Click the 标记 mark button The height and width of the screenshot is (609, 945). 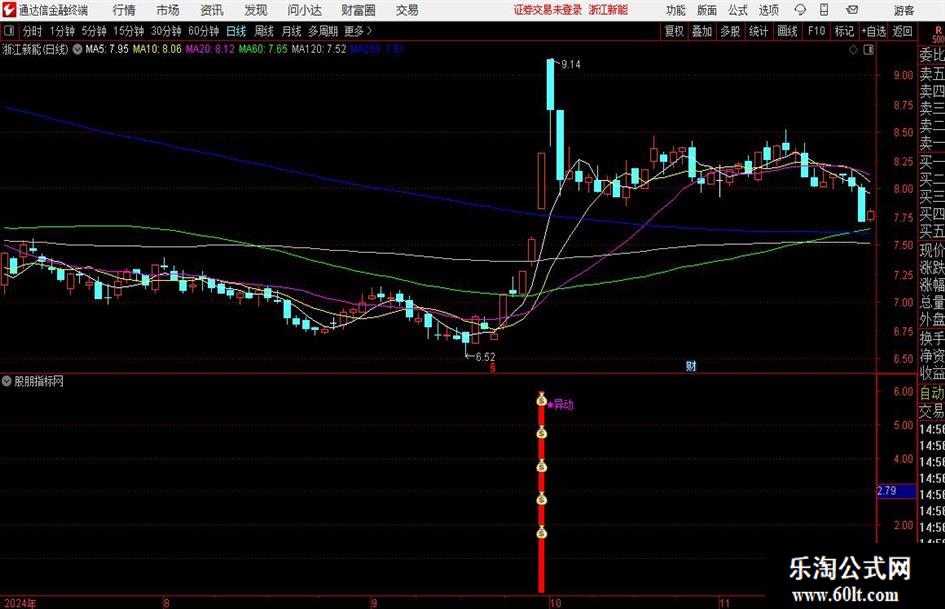[x=844, y=31]
